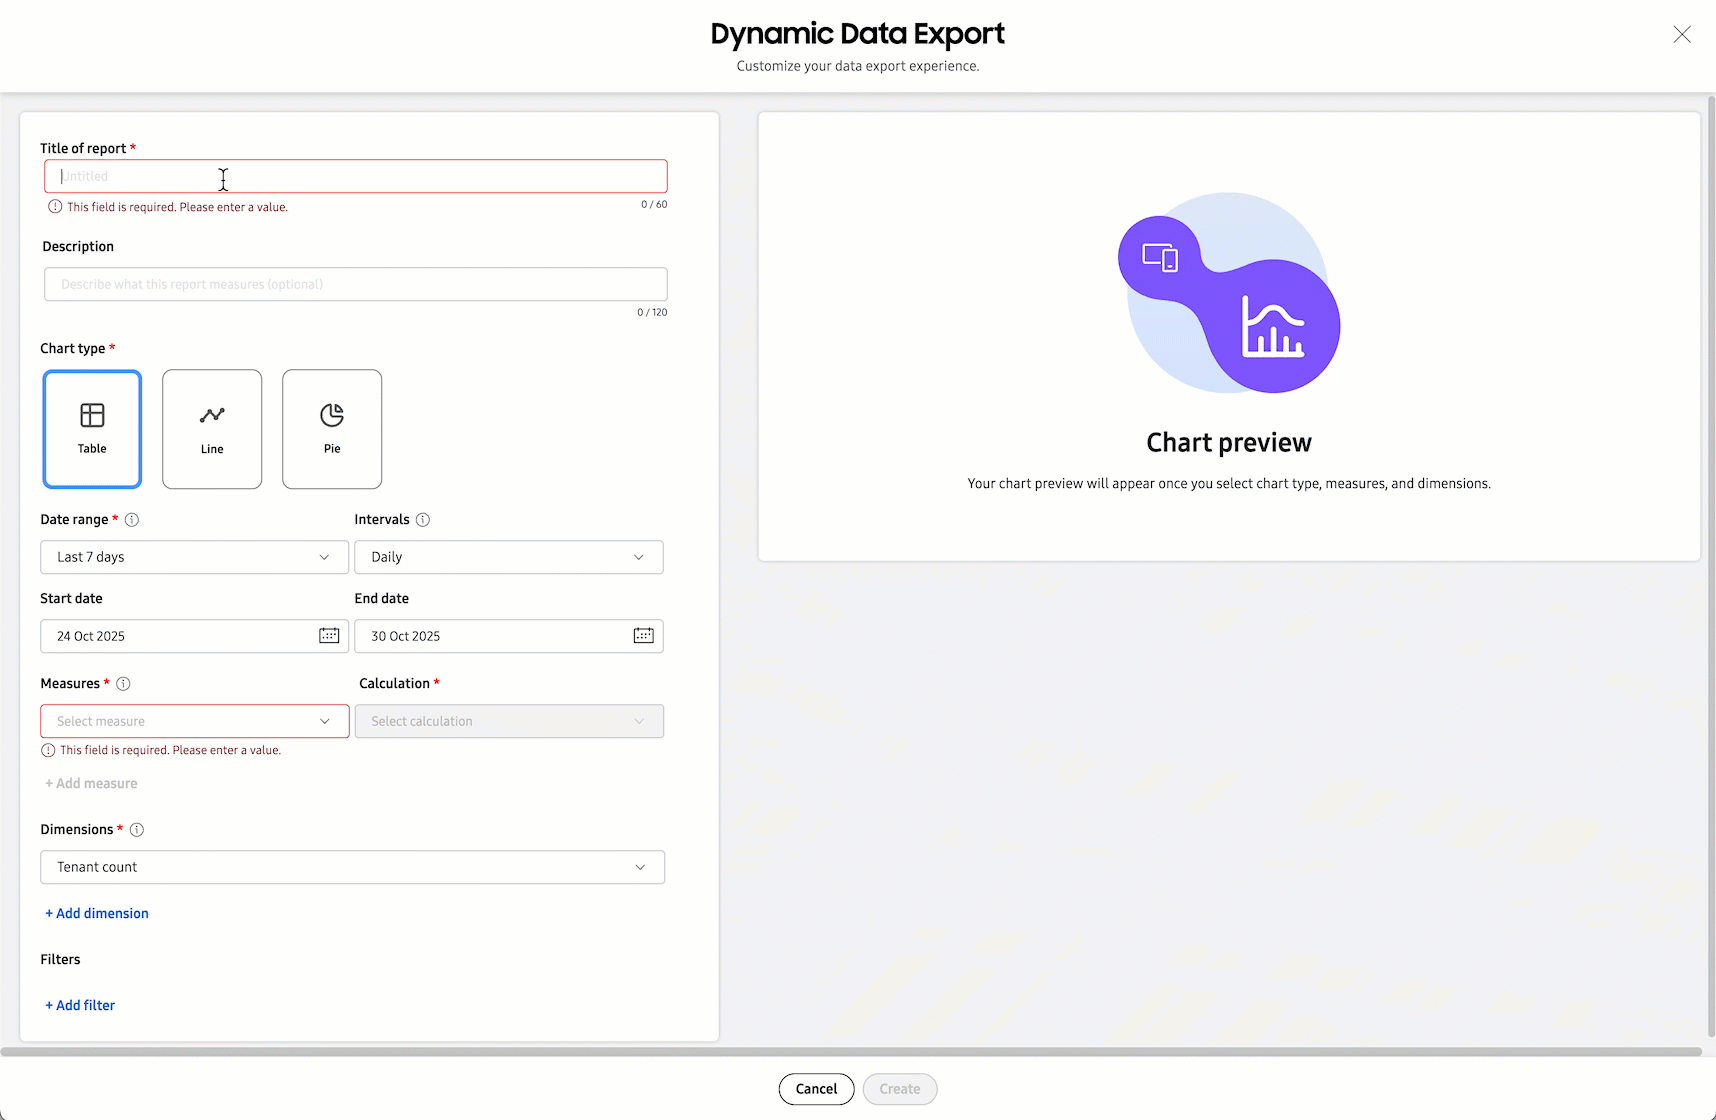Open the Last 7 days dropdown

pyautogui.click(x=194, y=557)
